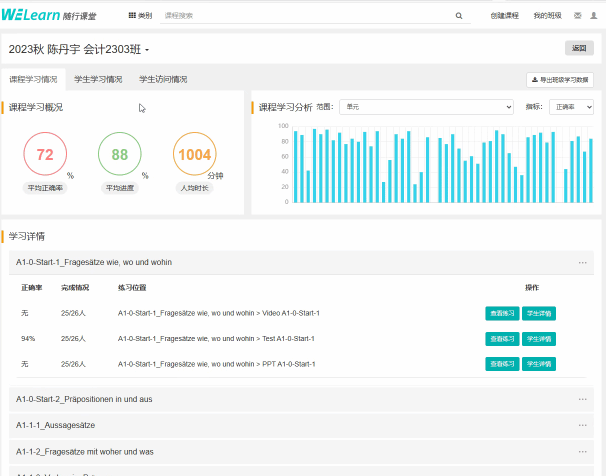
Task: Open the 类别 category grid menu
Action: click(x=141, y=16)
